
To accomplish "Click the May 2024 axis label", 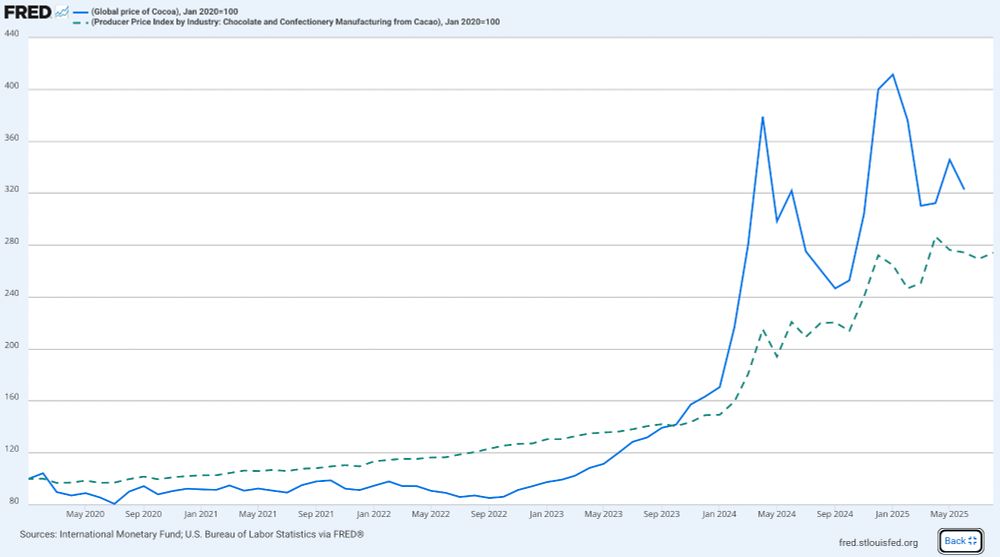I will (776, 514).
